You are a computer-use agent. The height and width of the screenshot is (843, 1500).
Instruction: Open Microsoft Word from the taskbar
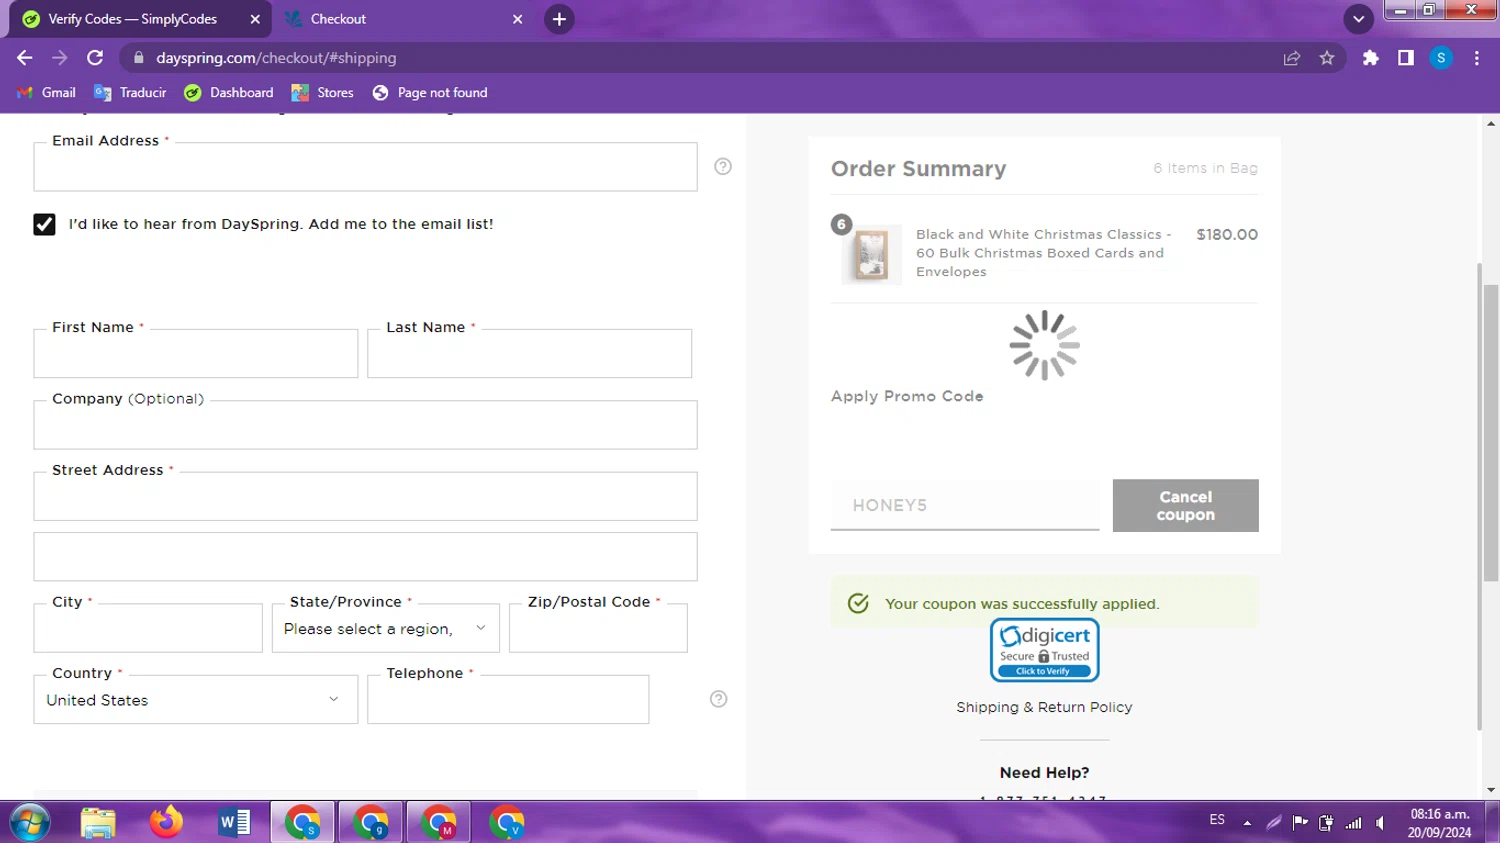pos(234,822)
